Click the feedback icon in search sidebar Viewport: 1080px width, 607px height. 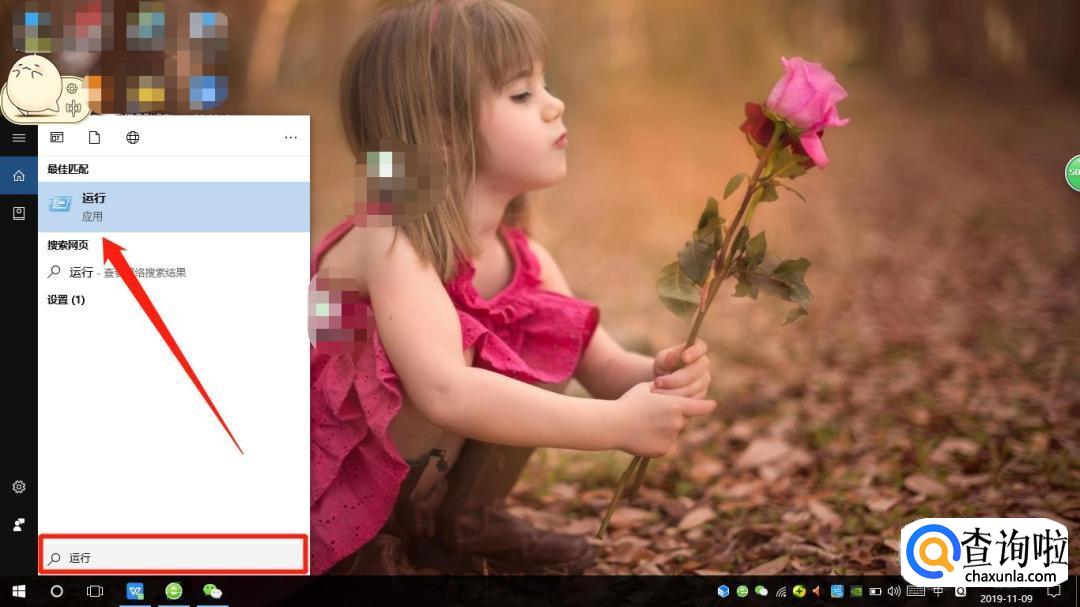[x=19, y=525]
